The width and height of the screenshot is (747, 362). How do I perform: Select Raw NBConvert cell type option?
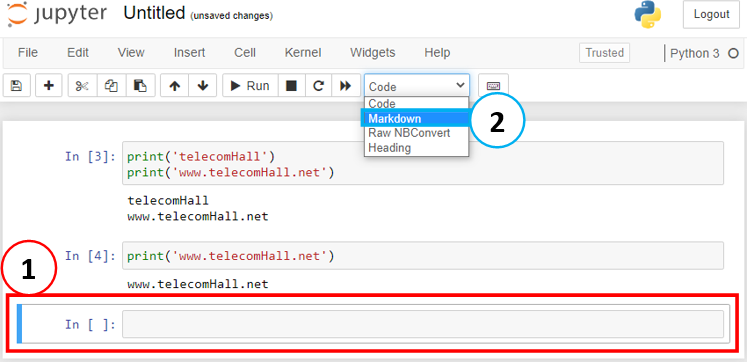click(417, 133)
